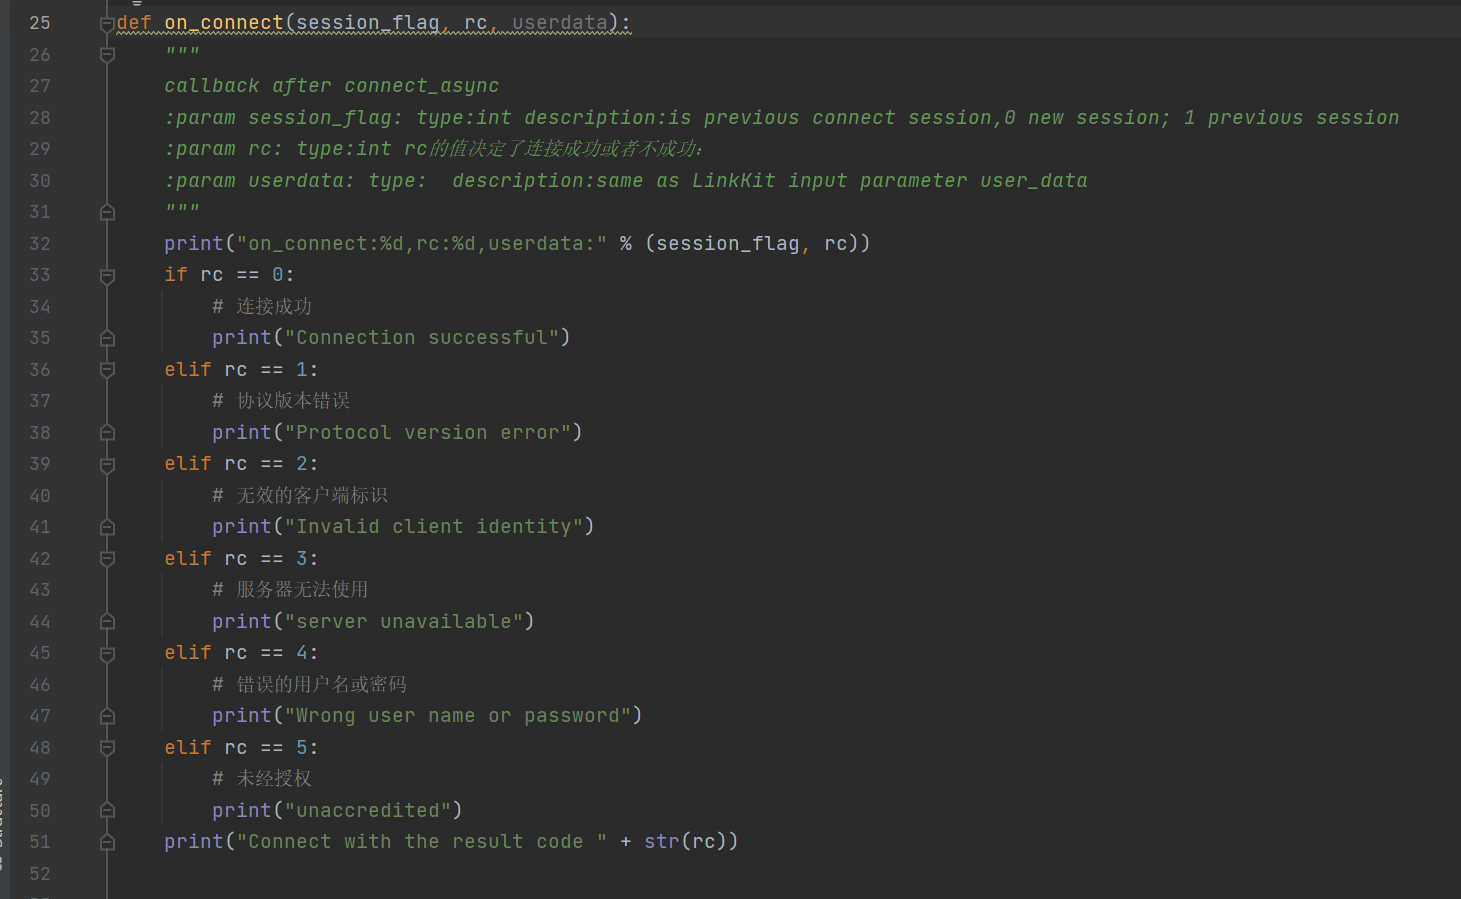1461x899 pixels.
Task: Place cursor on the on_connect function name
Action: pyautogui.click(x=224, y=23)
